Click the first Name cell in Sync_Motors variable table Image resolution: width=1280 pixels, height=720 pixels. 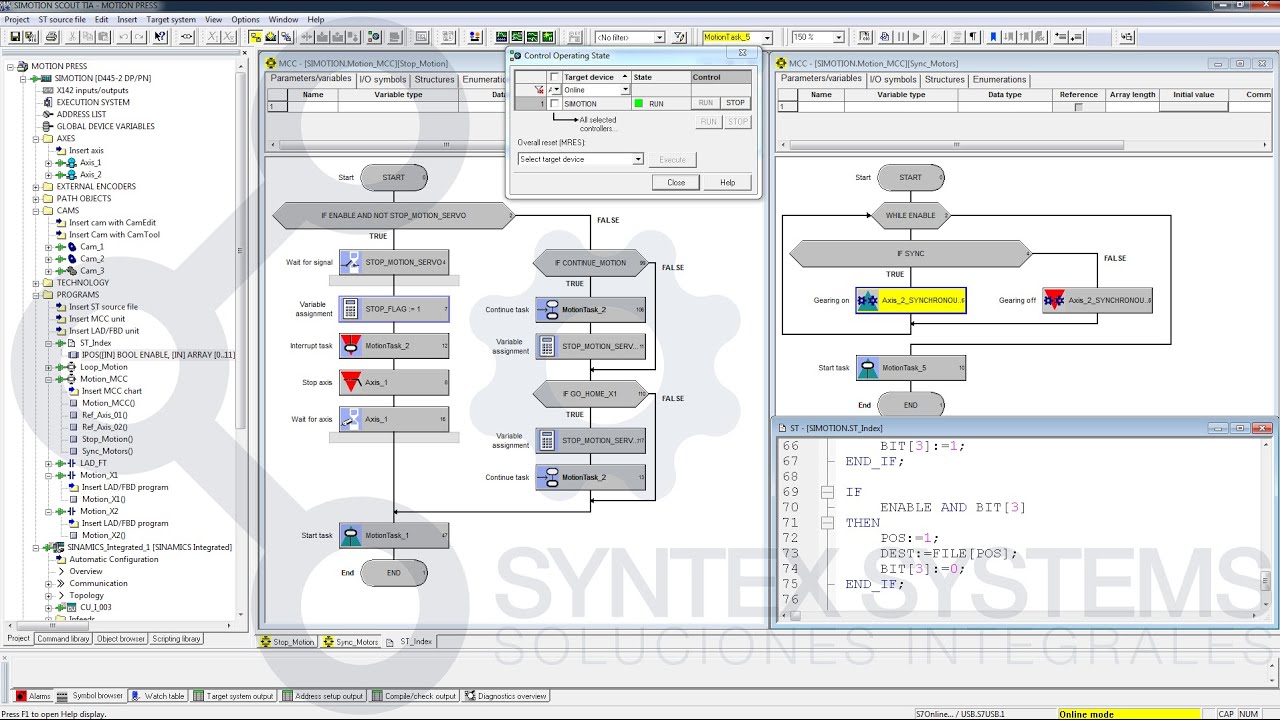pos(821,107)
